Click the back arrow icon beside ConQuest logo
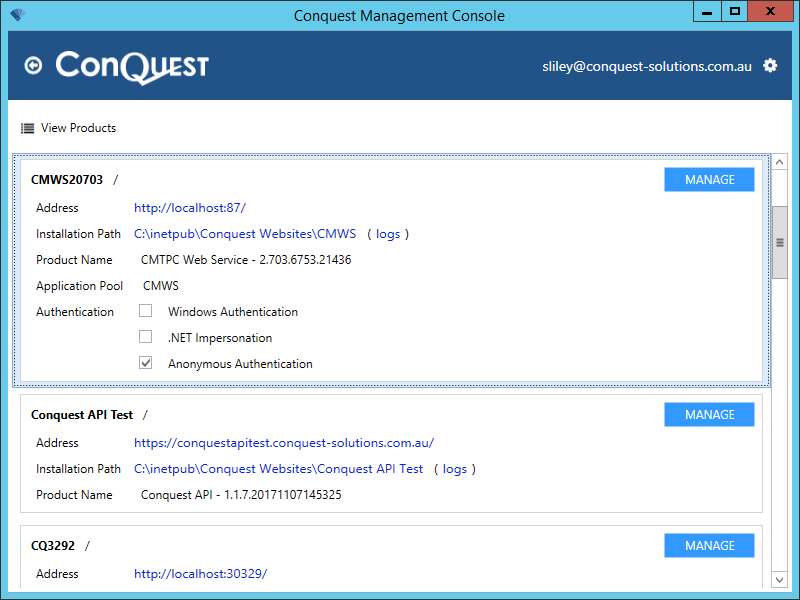Image resolution: width=800 pixels, height=600 pixels. (33, 65)
